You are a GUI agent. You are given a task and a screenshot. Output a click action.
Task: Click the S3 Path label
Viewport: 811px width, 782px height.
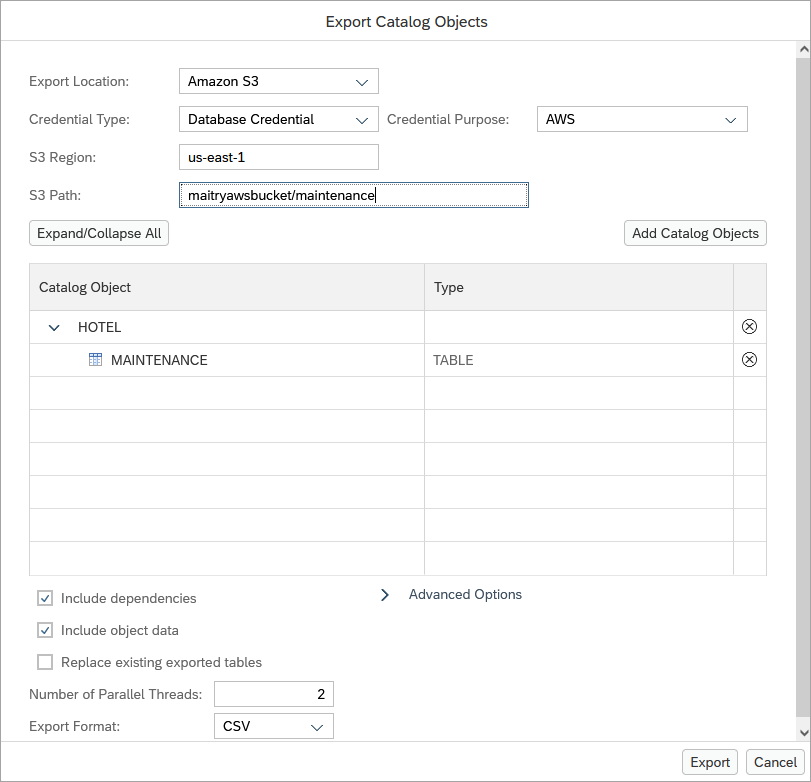[55, 196]
